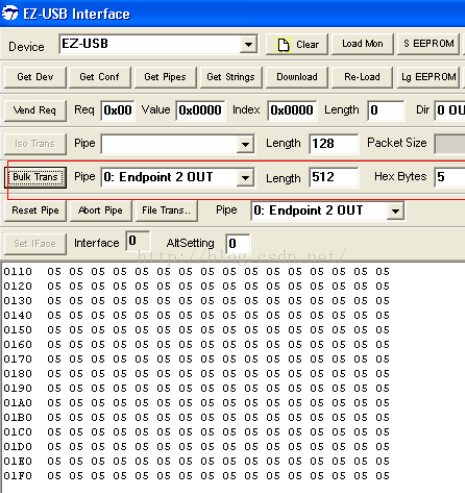Expand the Pipe dropdown beside File Trans
Viewport: 465px width, 493px height.
pyautogui.click(x=395, y=211)
